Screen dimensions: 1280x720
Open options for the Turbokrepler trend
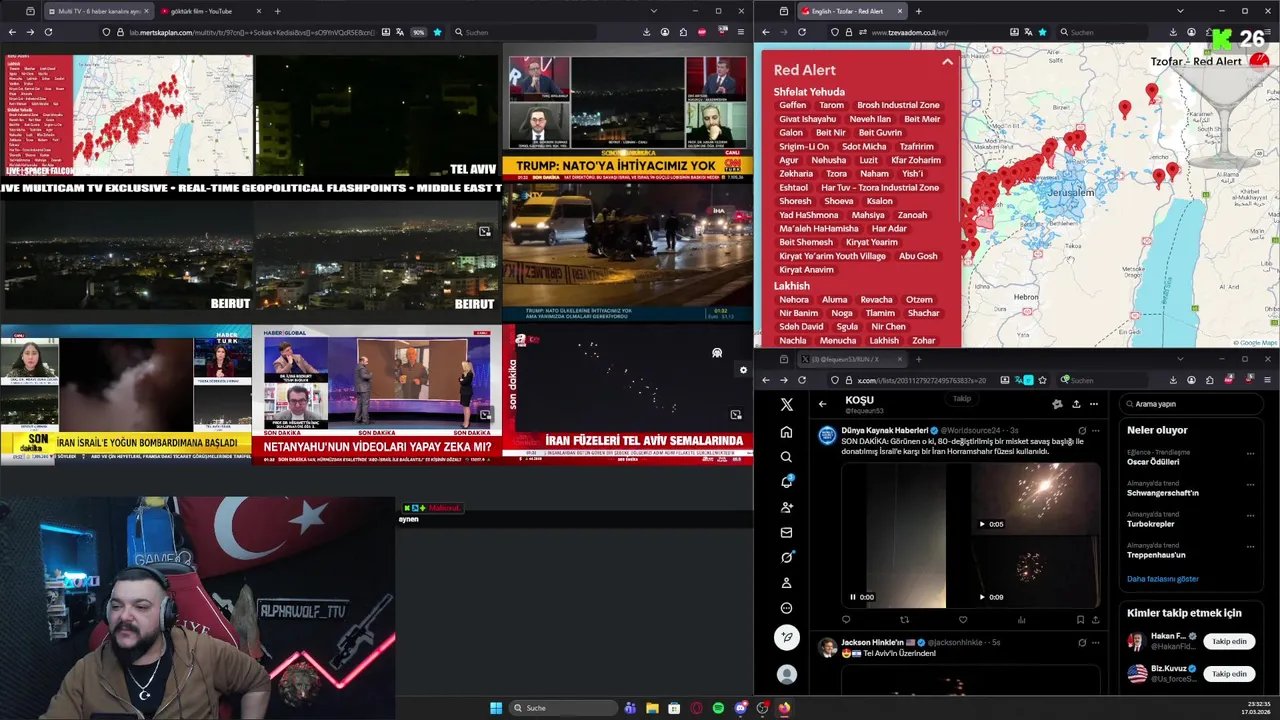[1250, 516]
